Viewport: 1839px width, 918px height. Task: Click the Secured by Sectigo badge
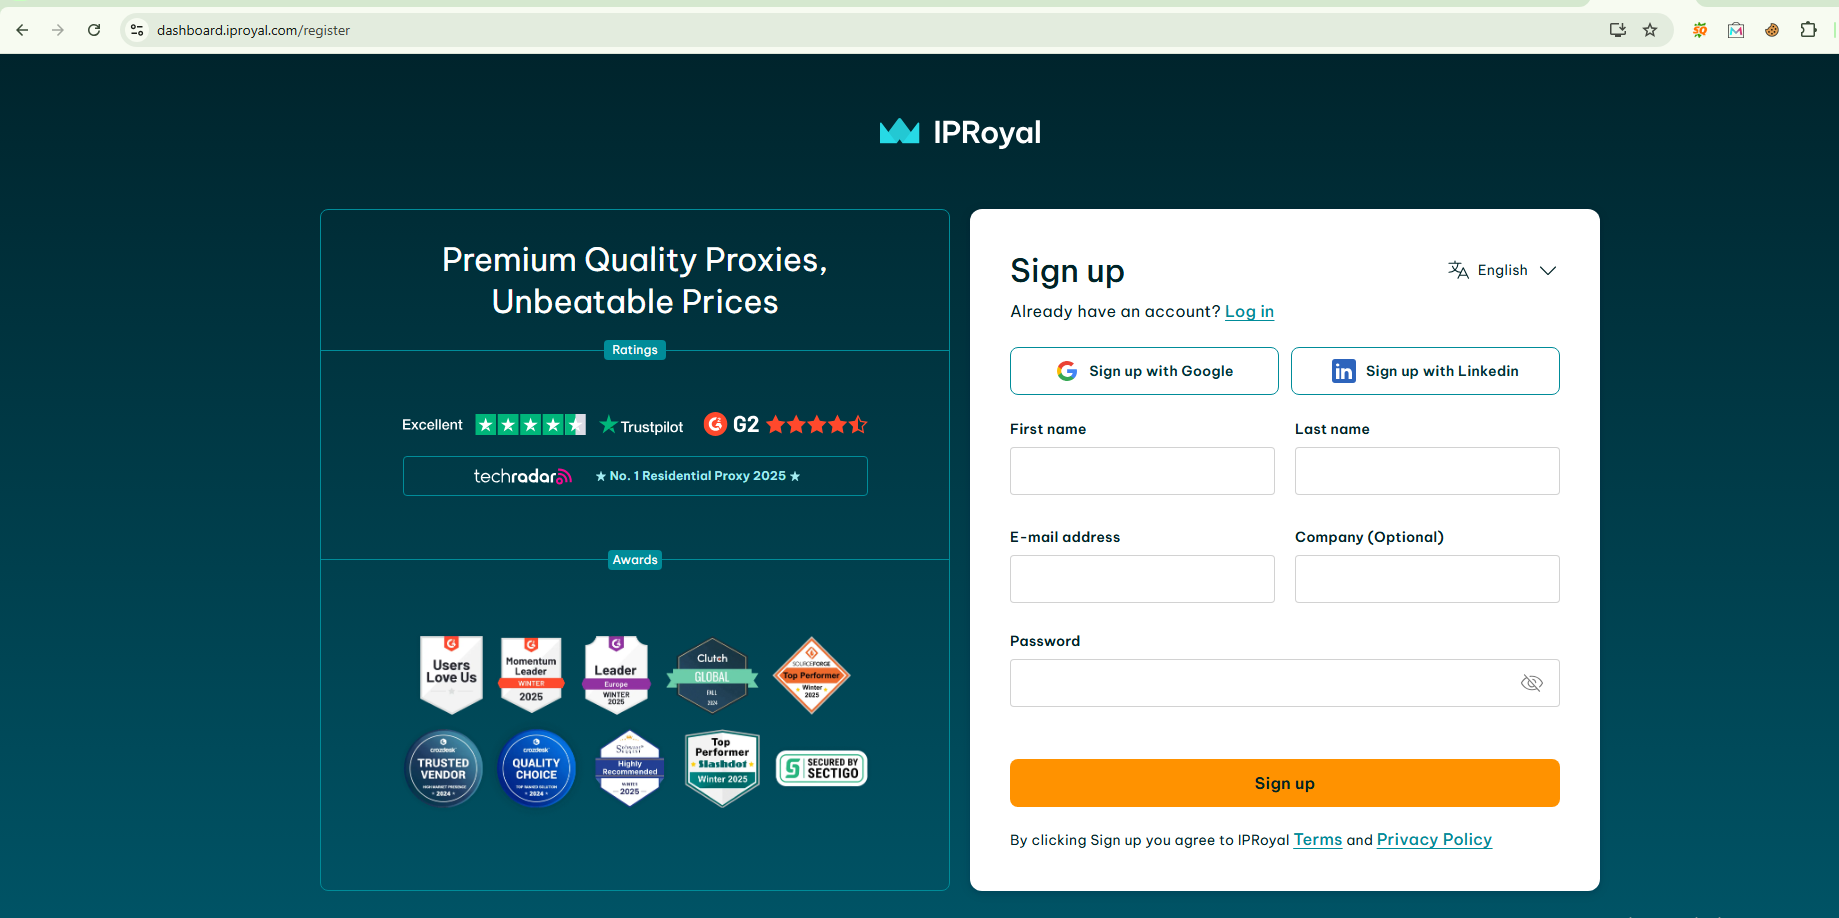click(x=821, y=768)
